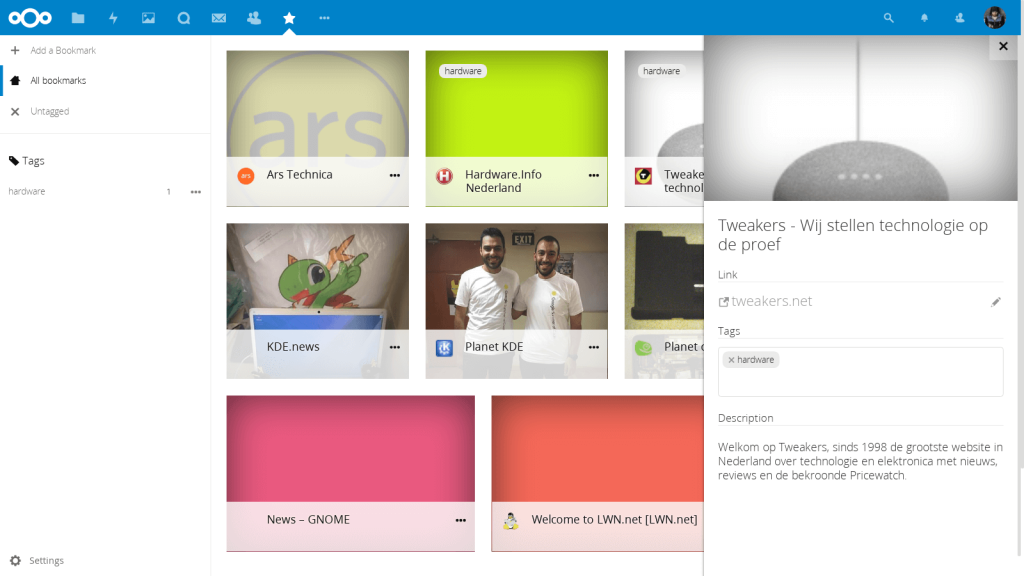Open Settings at the sidebar bottom
The height and width of the screenshot is (576, 1024).
[46, 561]
